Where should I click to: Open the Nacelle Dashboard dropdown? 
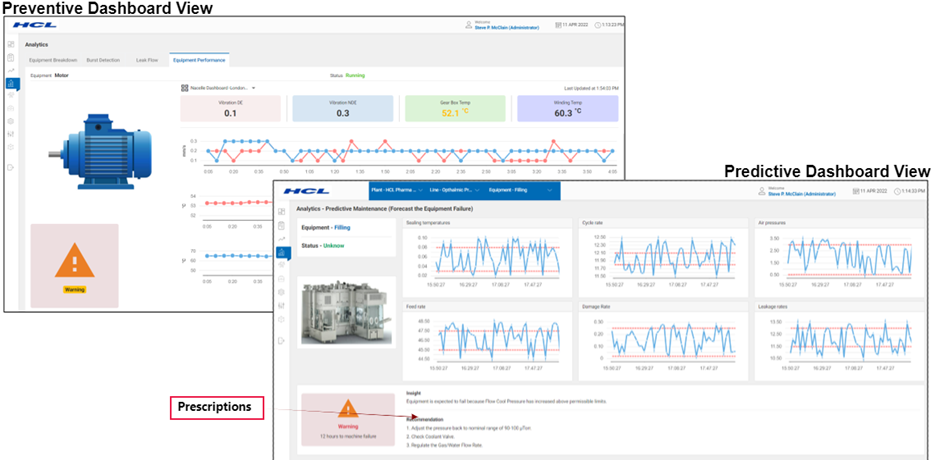tap(253, 88)
